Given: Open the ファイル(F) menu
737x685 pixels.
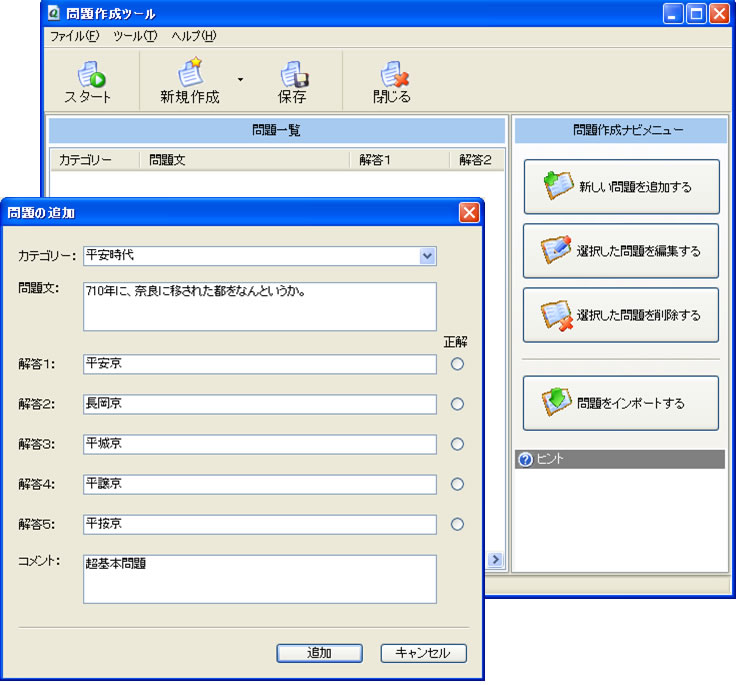Looking at the screenshot, I should pyautogui.click(x=75, y=36).
